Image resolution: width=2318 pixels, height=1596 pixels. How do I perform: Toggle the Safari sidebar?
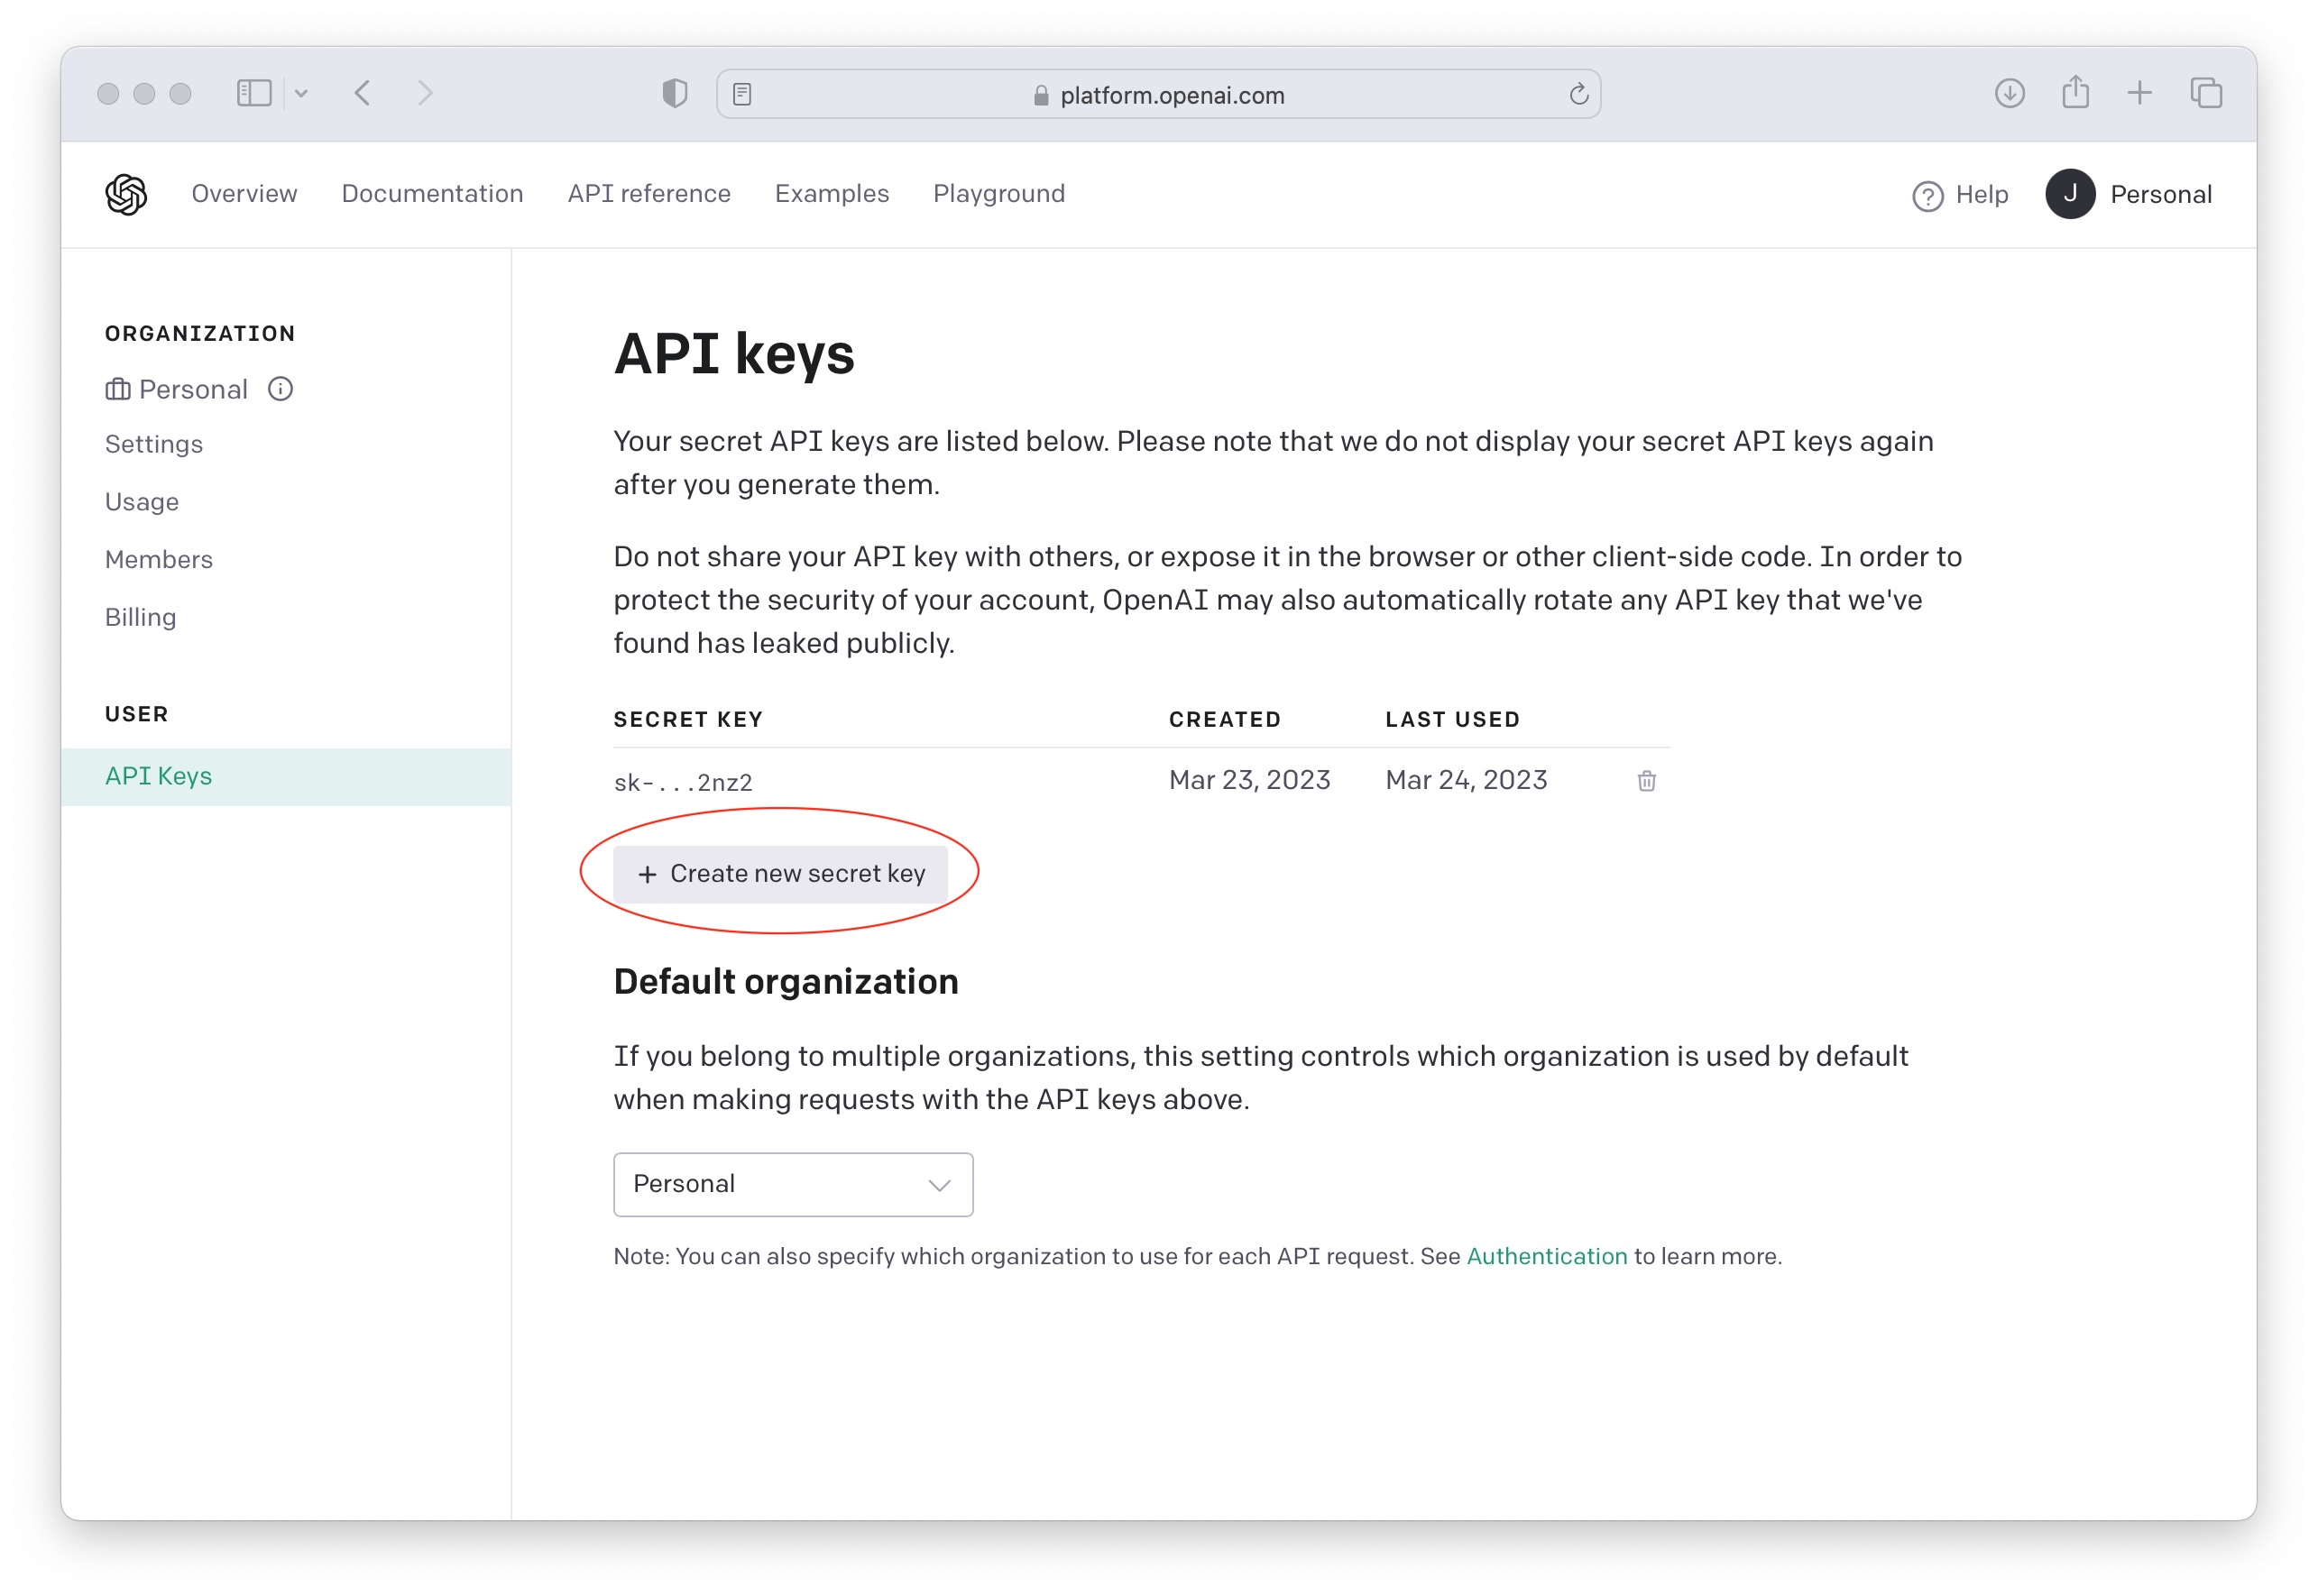[253, 92]
